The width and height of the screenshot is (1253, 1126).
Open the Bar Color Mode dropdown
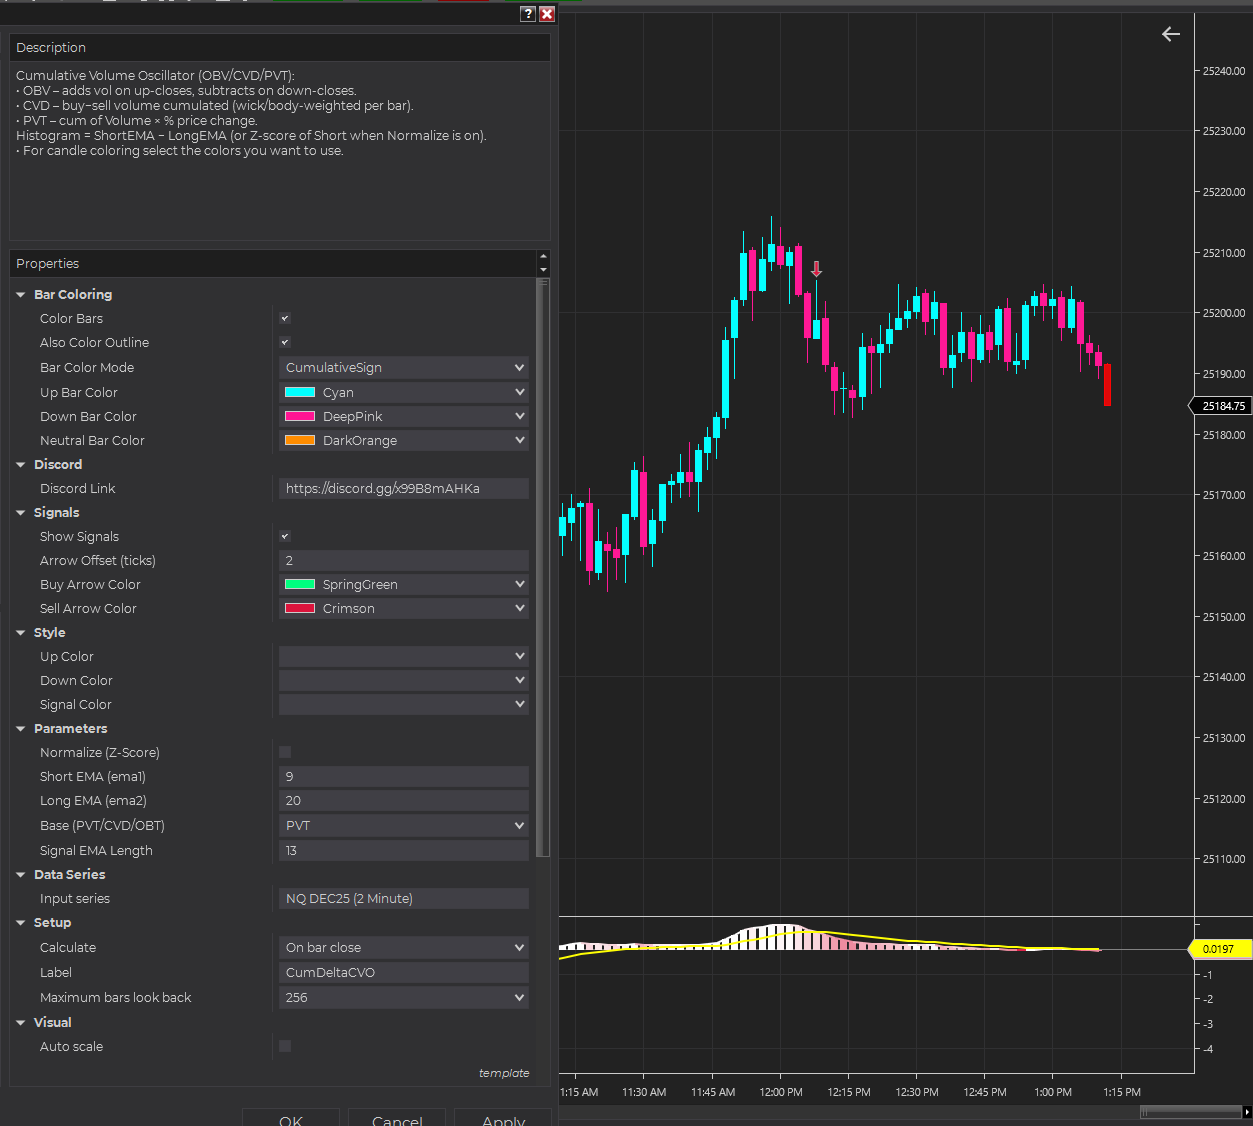coord(404,368)
